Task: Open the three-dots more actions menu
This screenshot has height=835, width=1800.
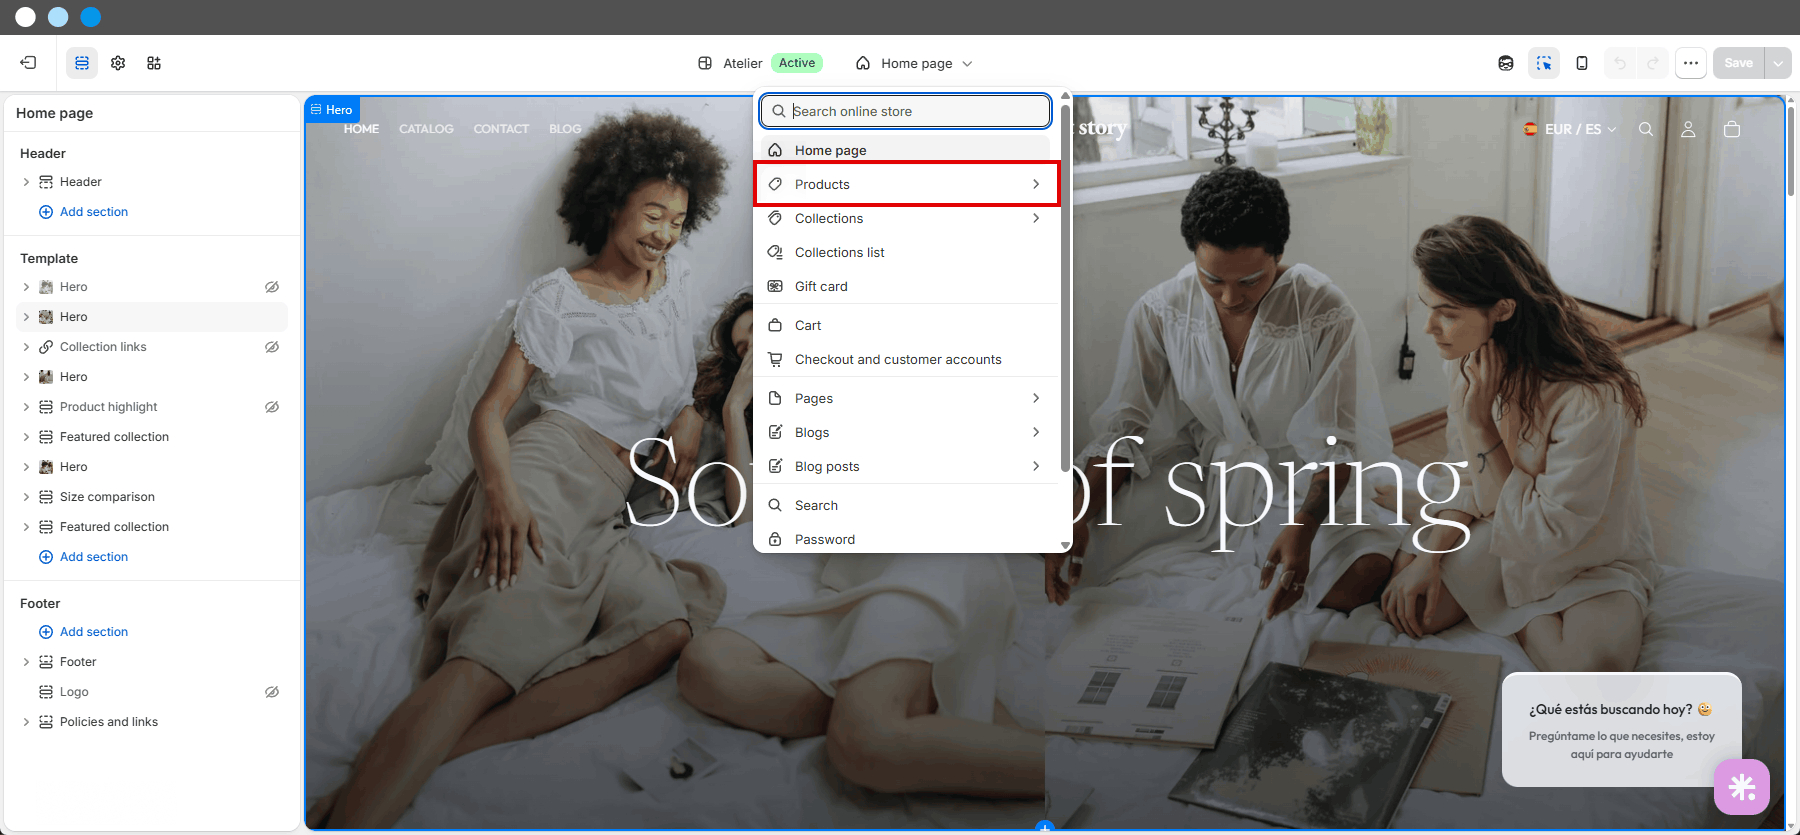Action: (x=1691, y=63)
